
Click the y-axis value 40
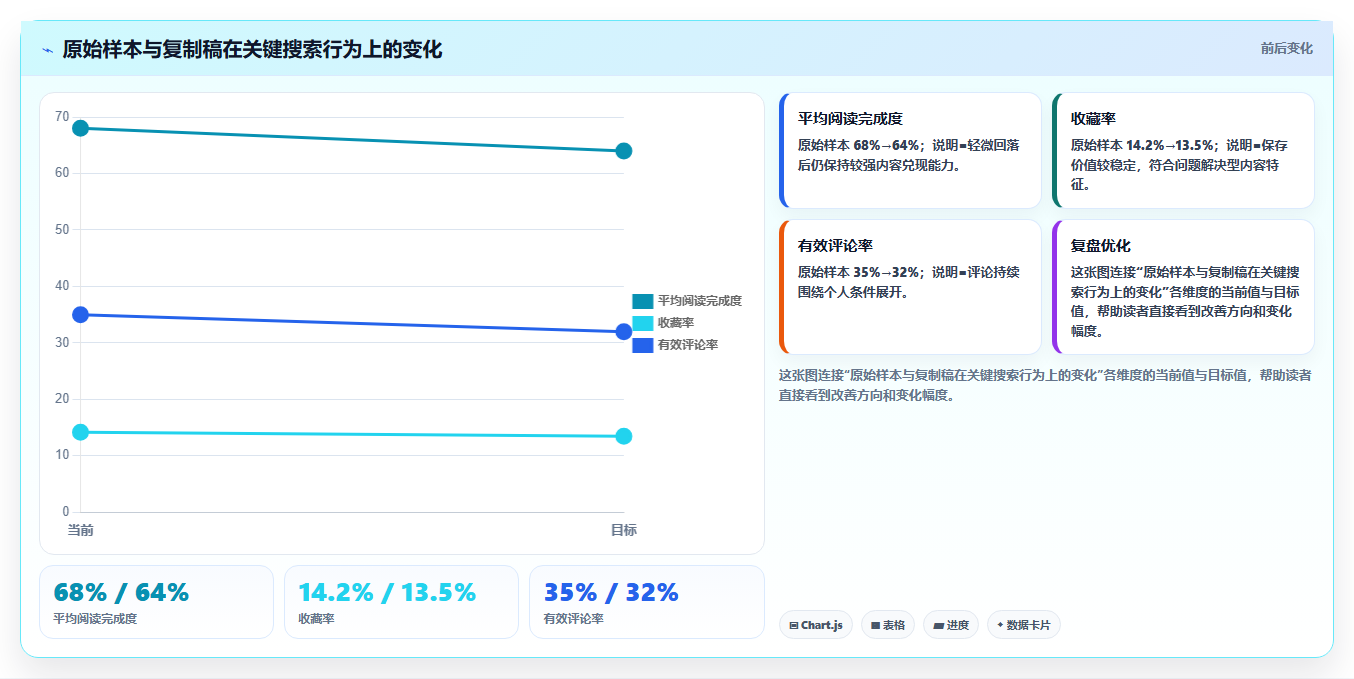[62, 286]
